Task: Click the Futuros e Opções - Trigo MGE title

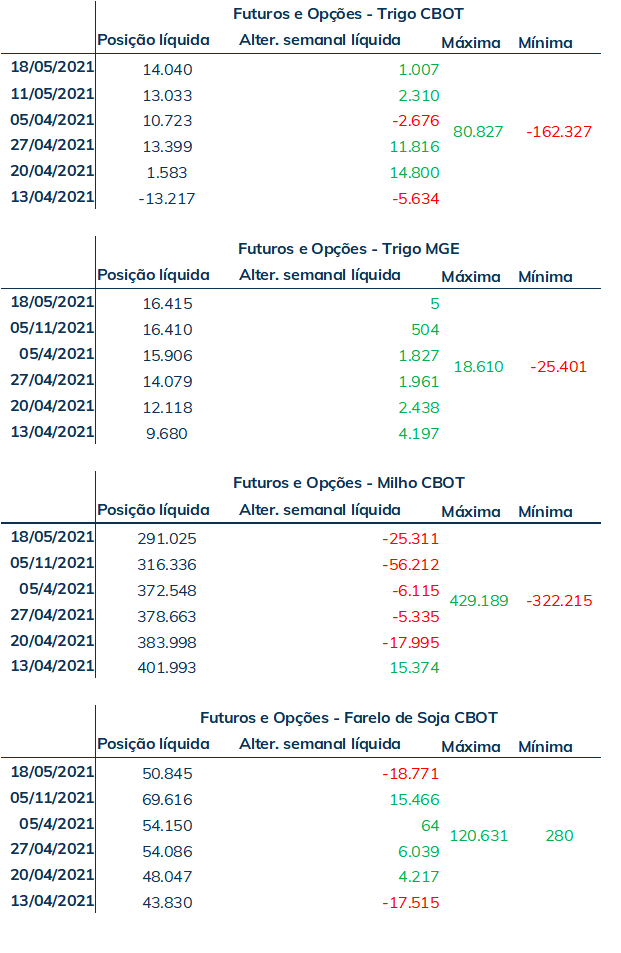Action: (x=349, y=249)
